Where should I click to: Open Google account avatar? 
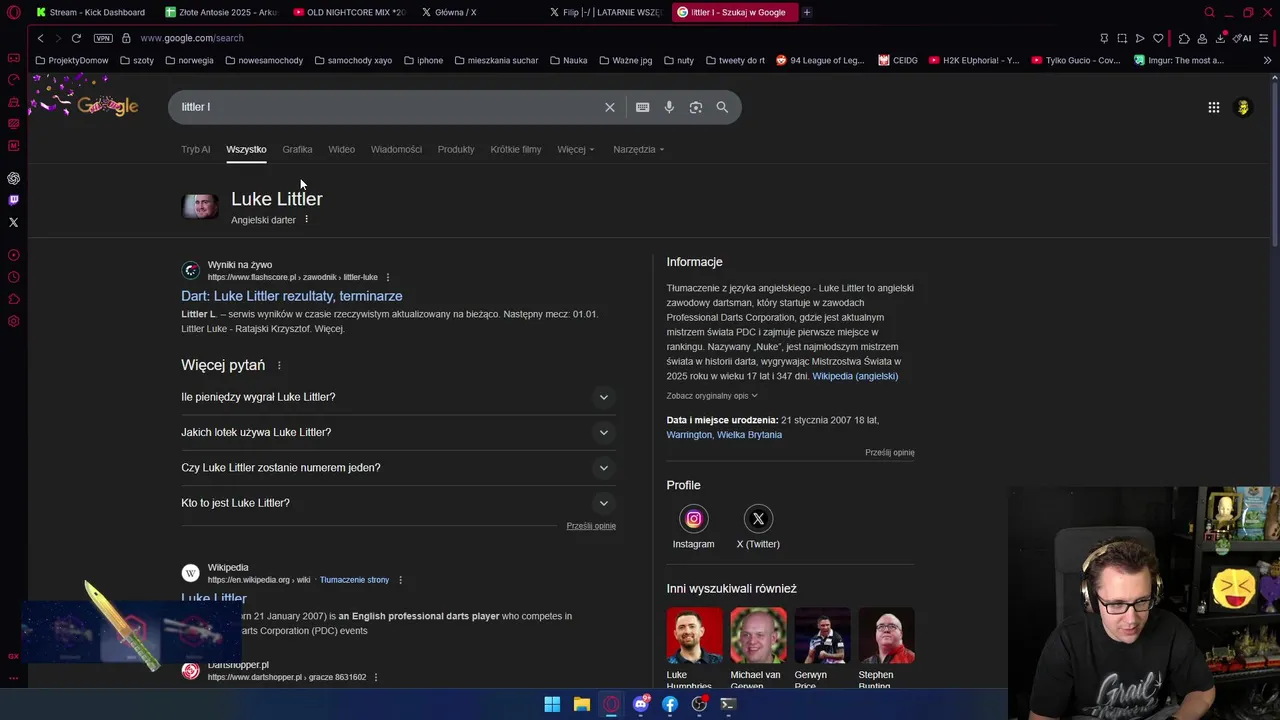(1243, 107)
